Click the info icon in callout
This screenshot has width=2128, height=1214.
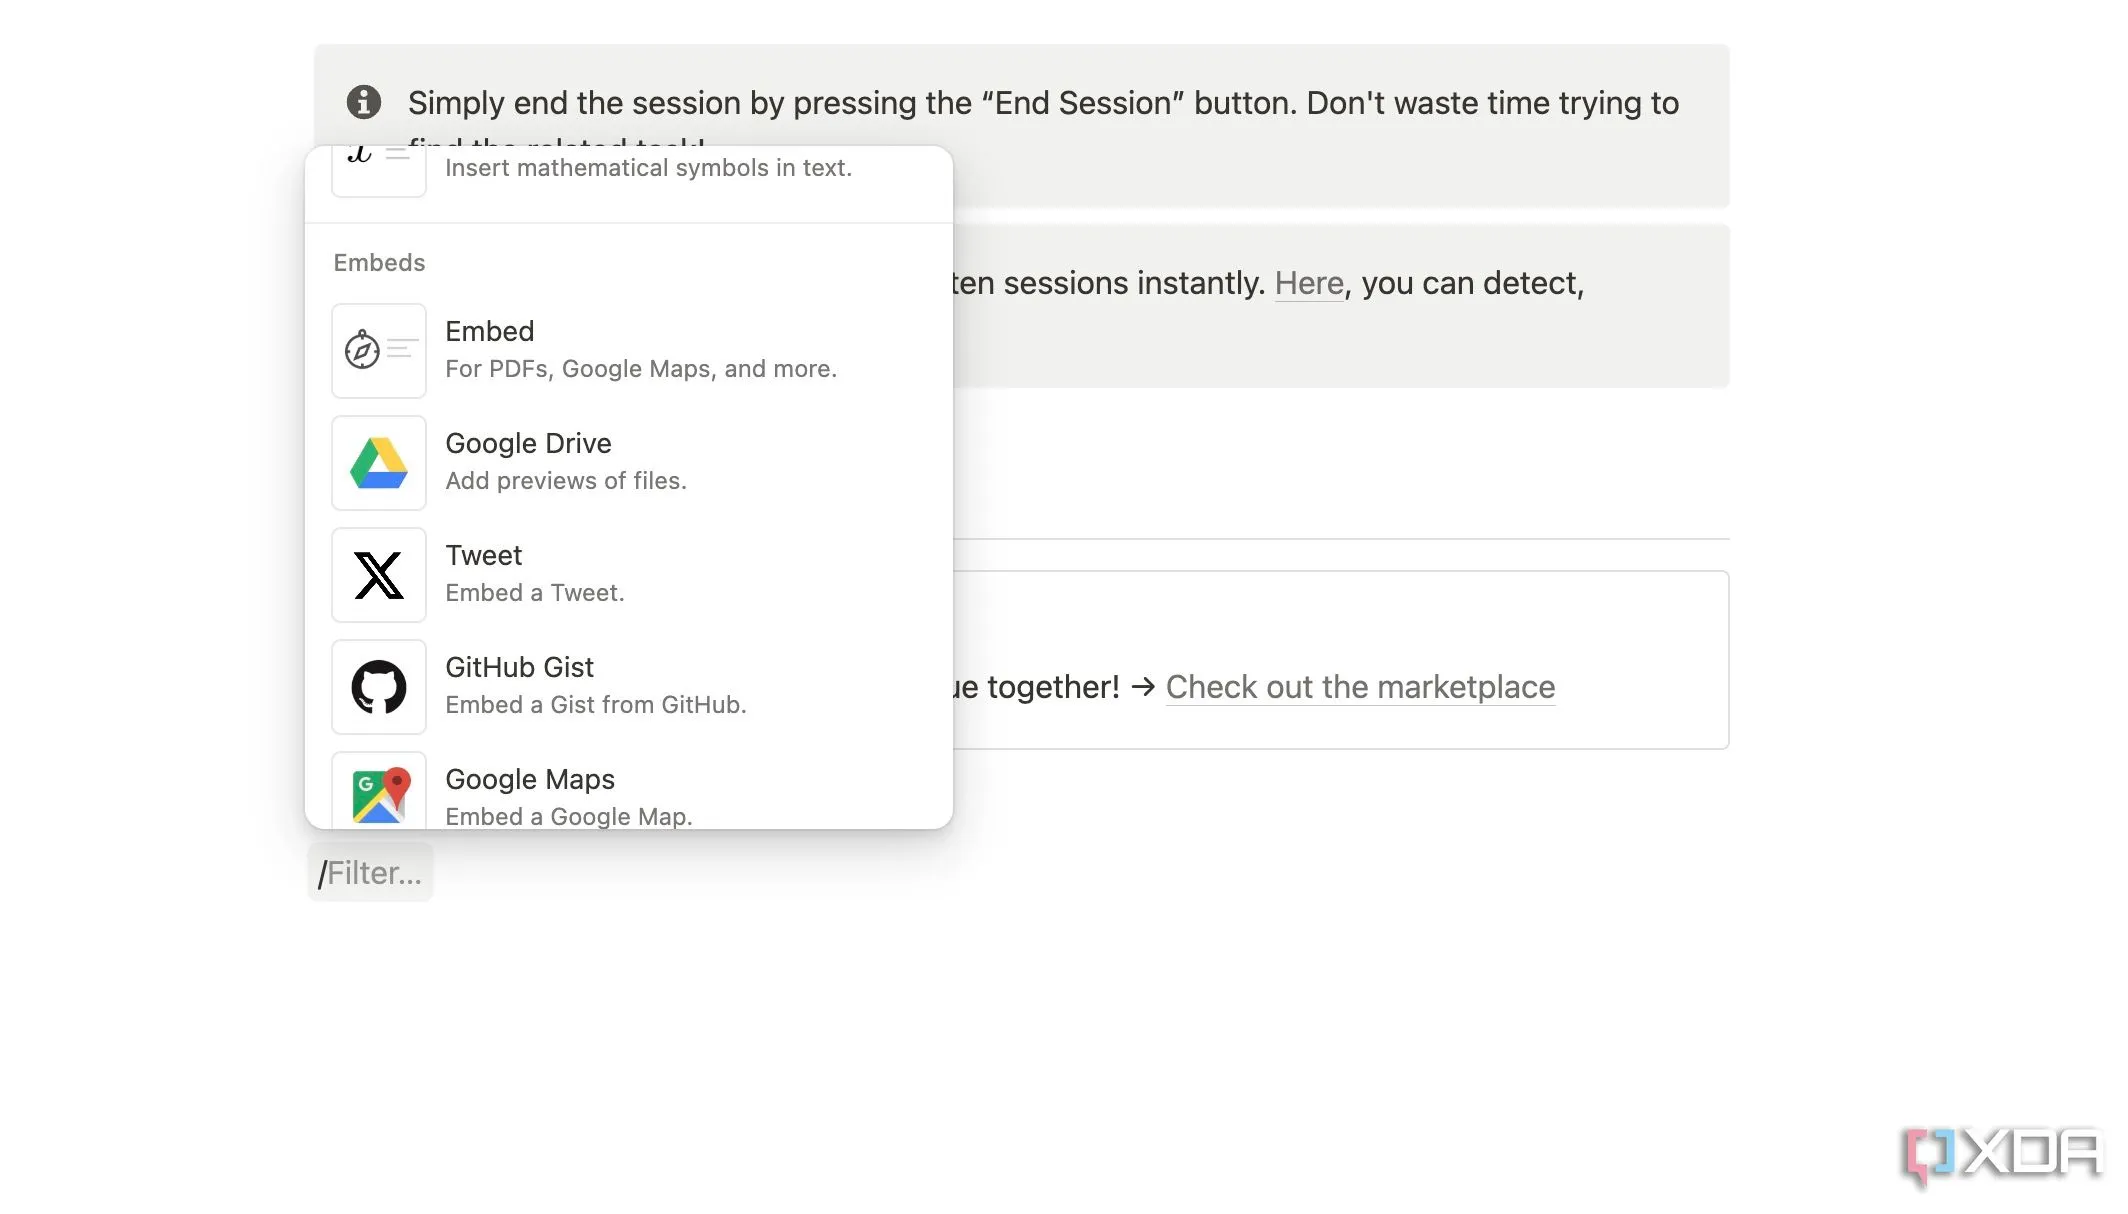tap(364, 102)
